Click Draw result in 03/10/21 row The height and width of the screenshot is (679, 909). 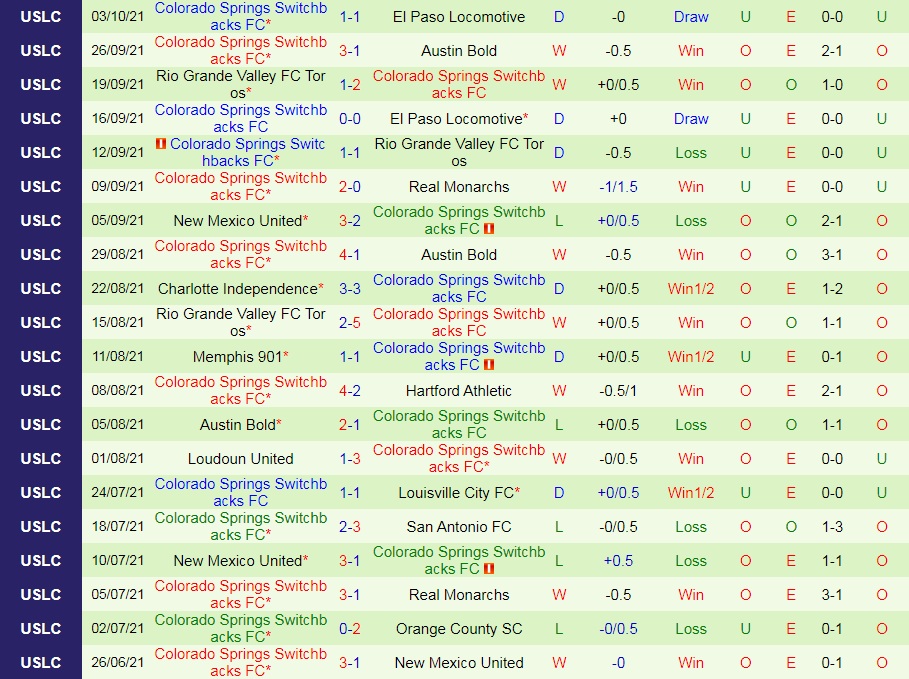pyautogui.click(x=691, y=17)
